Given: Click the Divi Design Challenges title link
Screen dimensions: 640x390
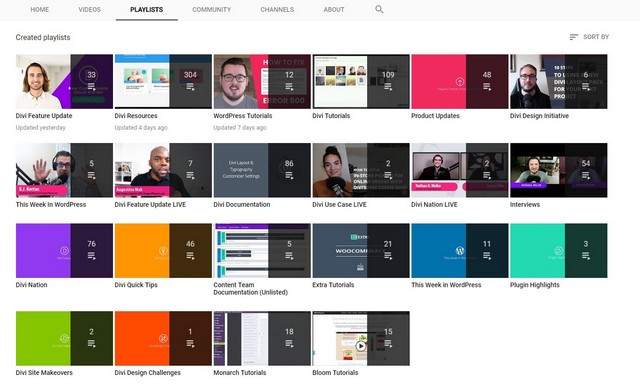Looking at the screenshot, I should pos(147,372).
